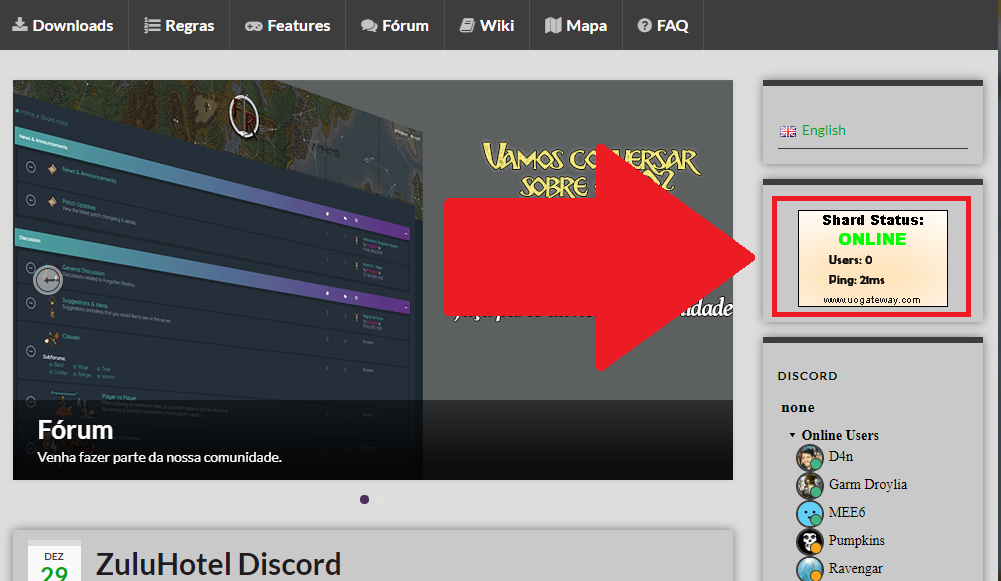Screen dimensions: 1001x581
Task: Click the Pumpkins skull avatar
Action: pyautogui.click(x=809, y=542)
